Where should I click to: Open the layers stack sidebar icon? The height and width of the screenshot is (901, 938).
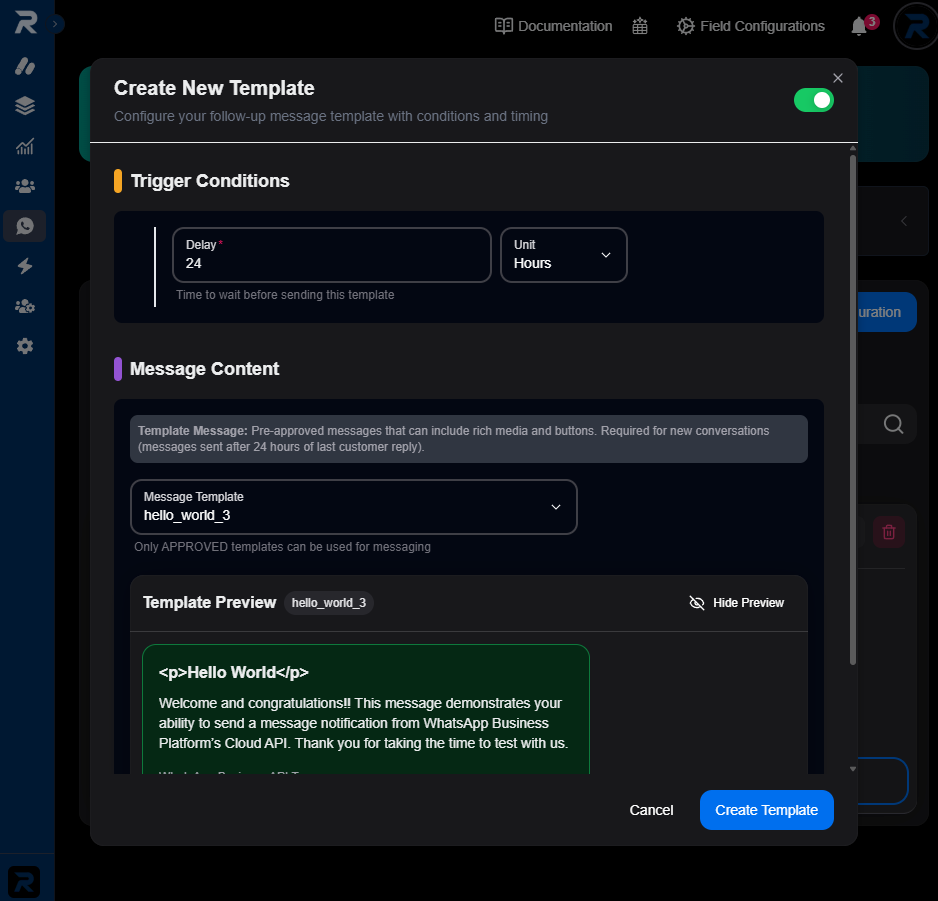25,106
